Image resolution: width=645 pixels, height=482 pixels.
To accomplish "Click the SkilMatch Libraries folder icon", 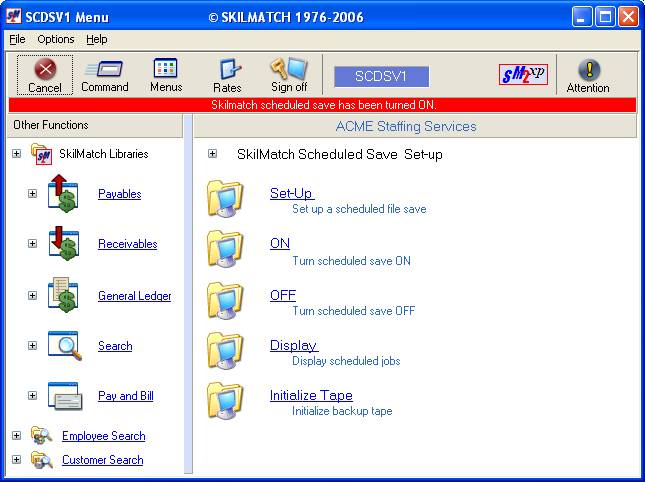I will coord(42,154).
